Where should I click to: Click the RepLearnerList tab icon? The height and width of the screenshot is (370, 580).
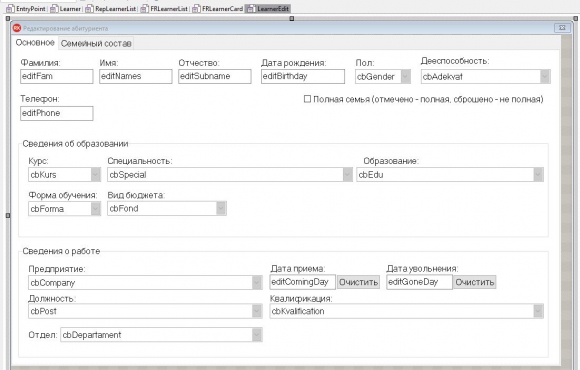[89, 9]
